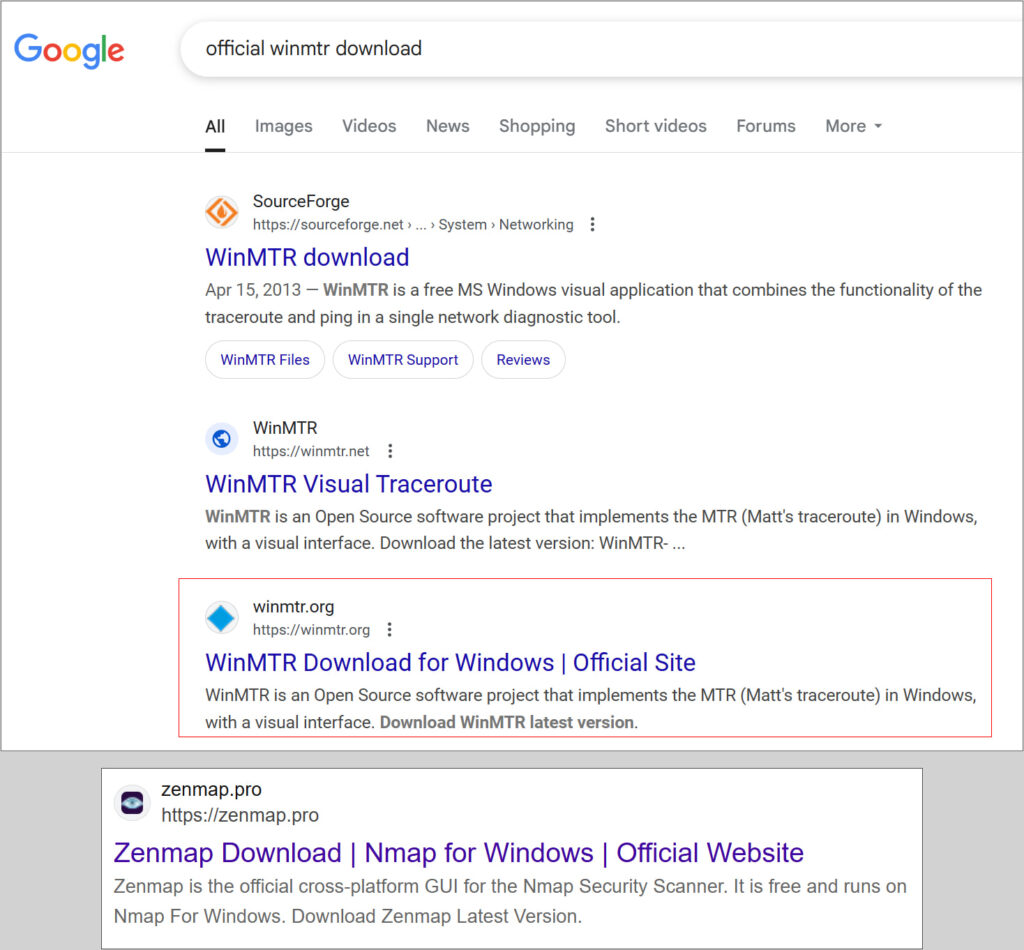The width and height of the screenshot is (1024, 950).
Task: Open the Reviews sitelink chip
Action: coord(523,359)
